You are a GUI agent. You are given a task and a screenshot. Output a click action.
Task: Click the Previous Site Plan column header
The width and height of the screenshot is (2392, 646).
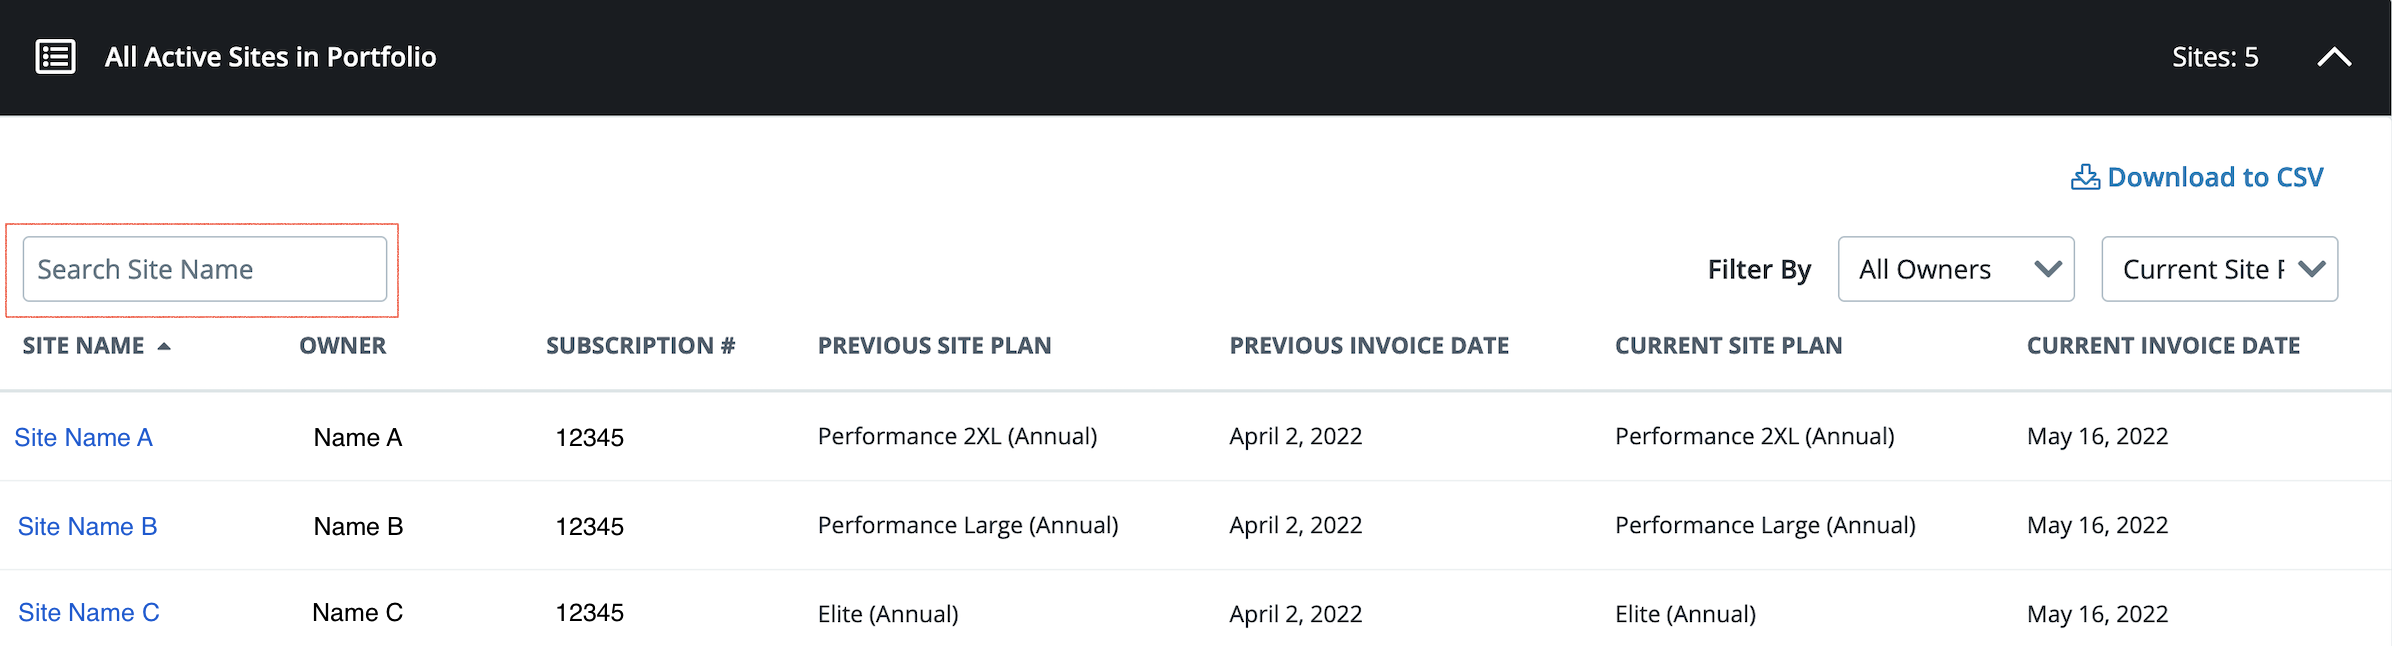[934, 346]
